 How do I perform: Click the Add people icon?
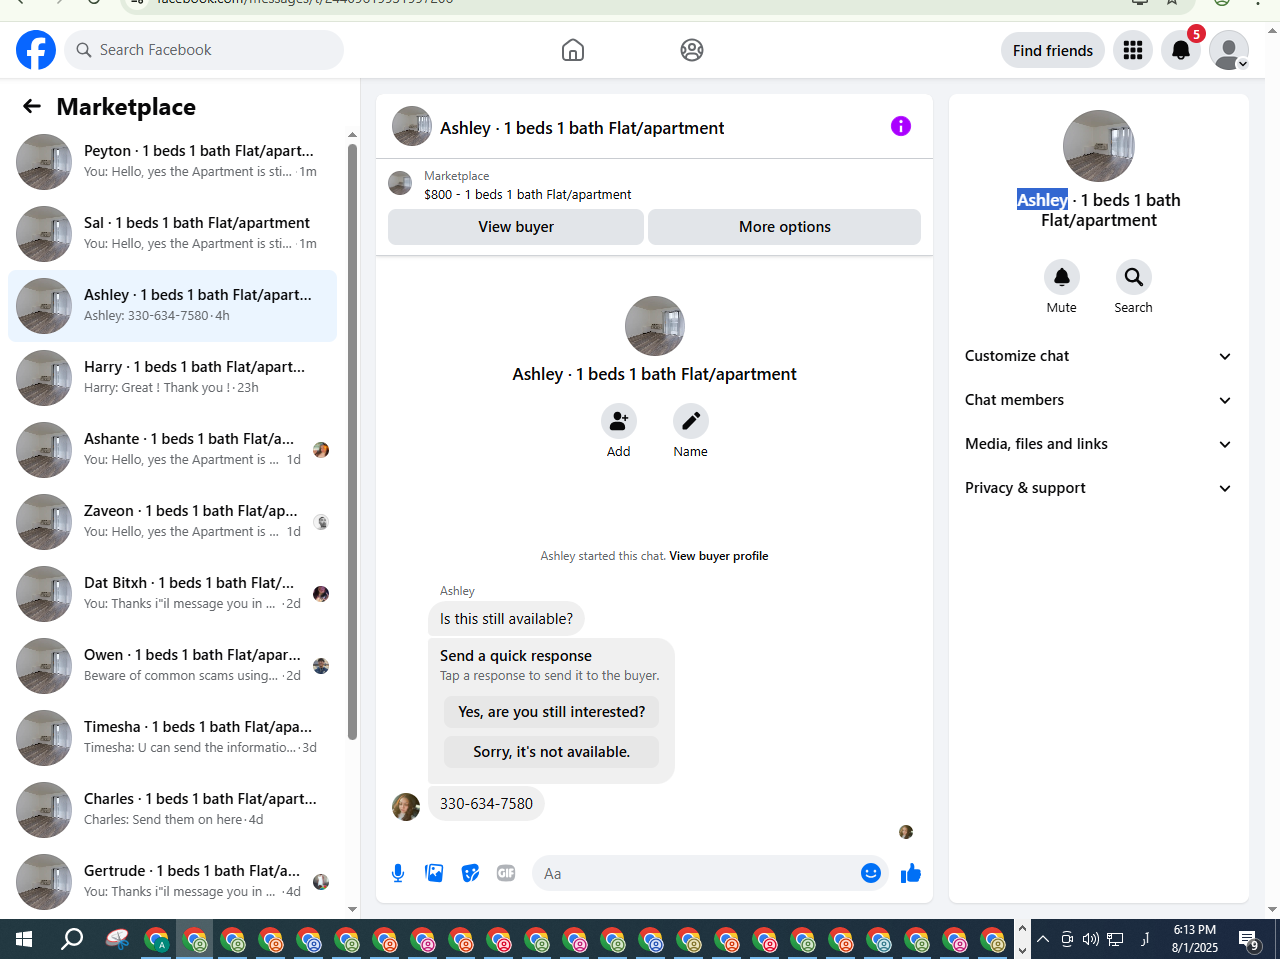(x=619, y=421)
